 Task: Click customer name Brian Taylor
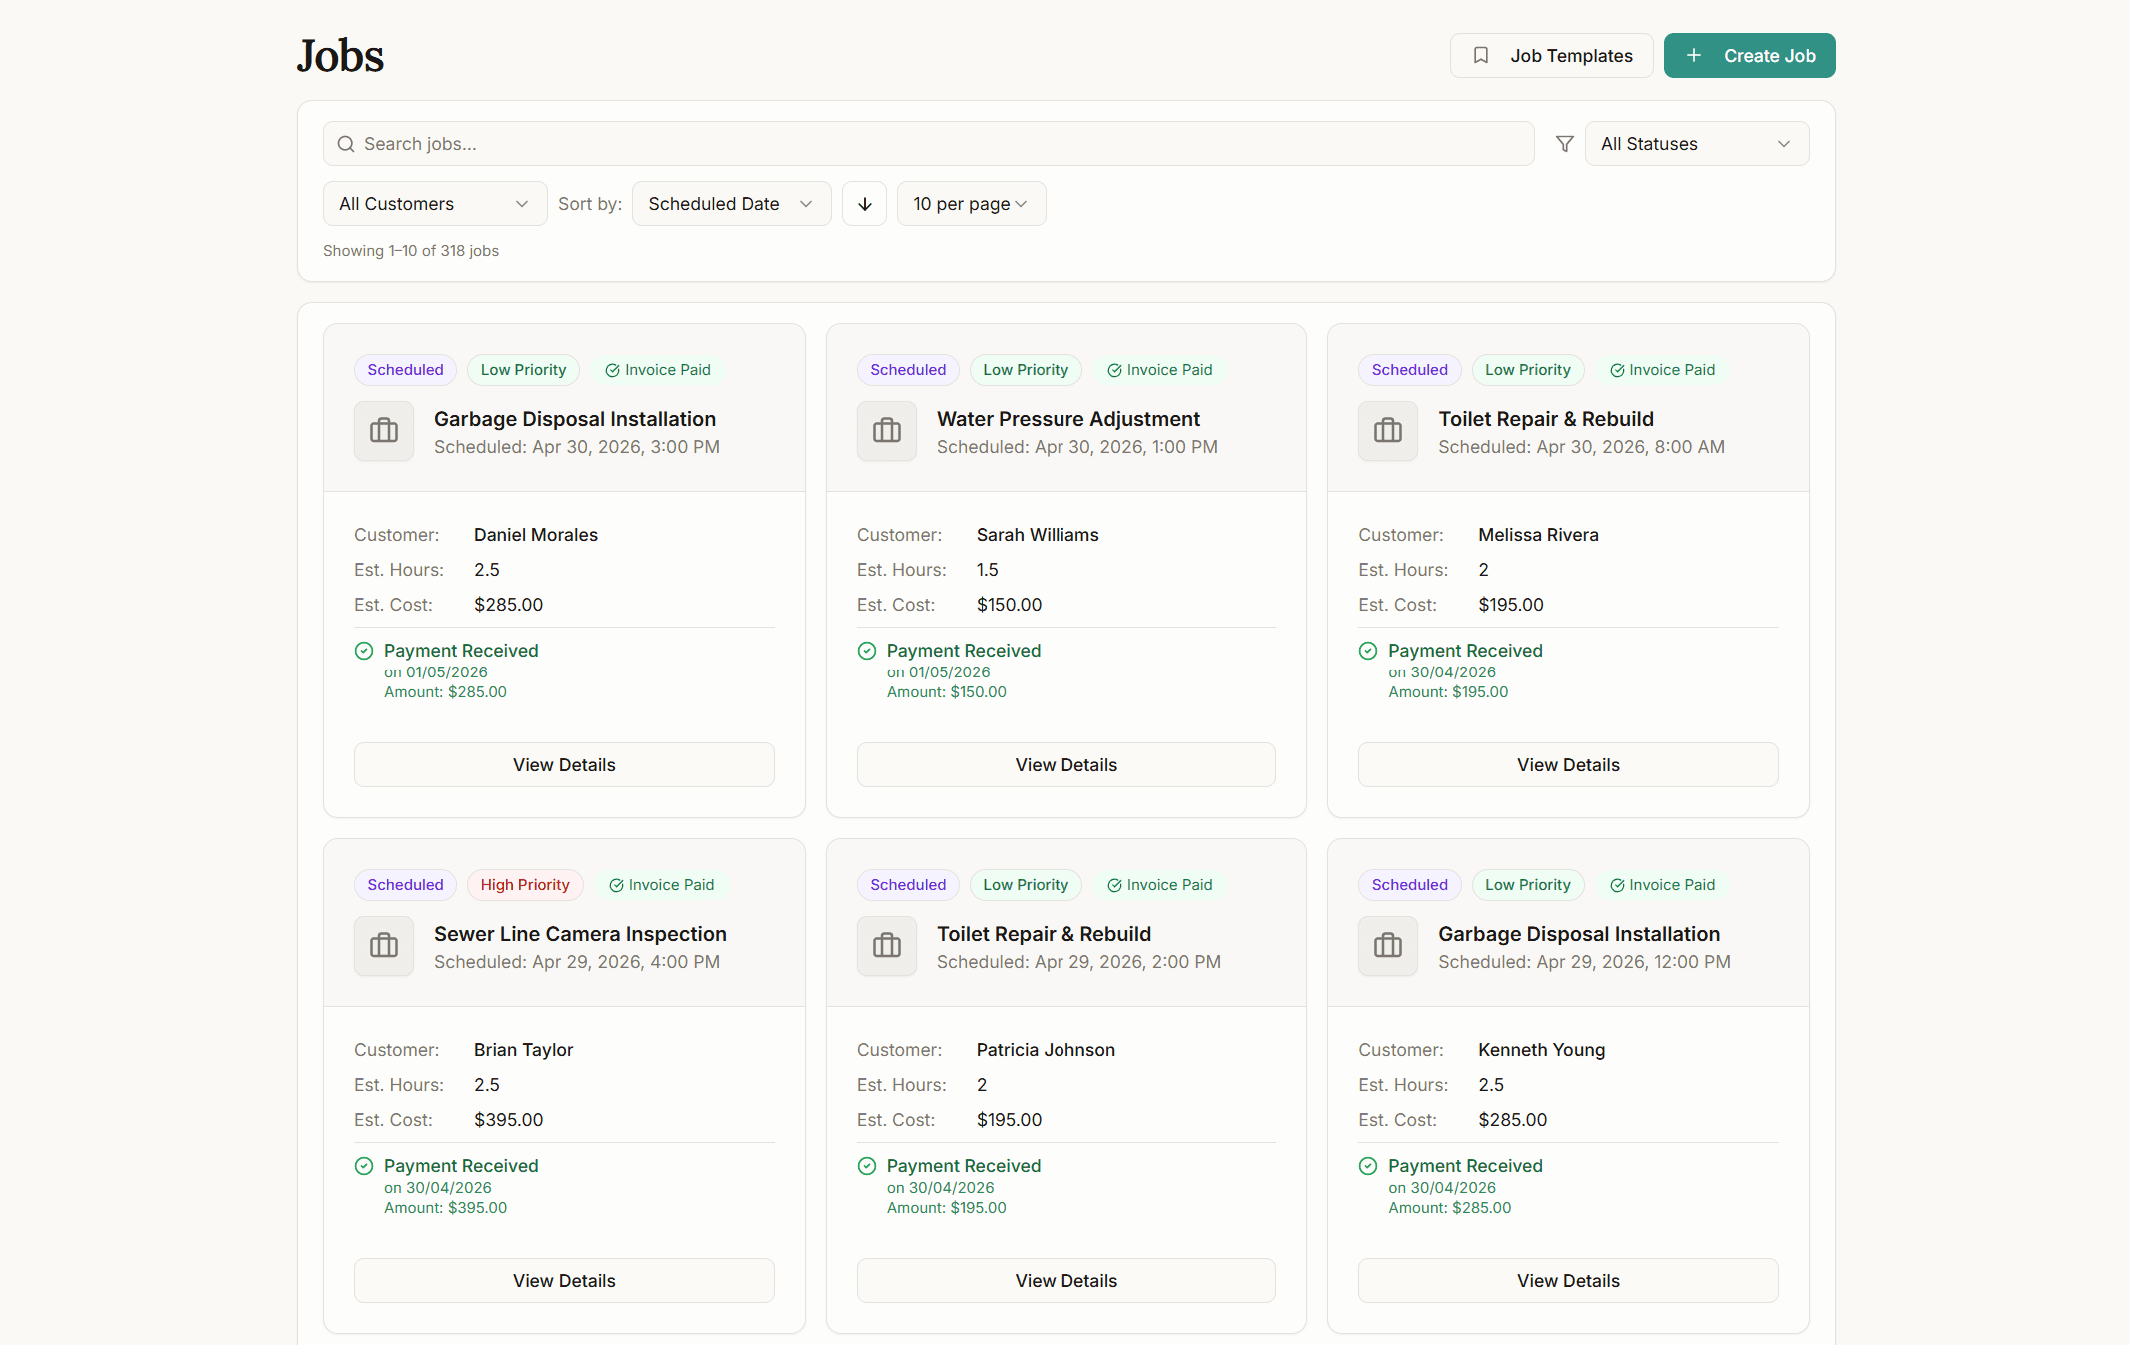click(x=523, y=1050)
